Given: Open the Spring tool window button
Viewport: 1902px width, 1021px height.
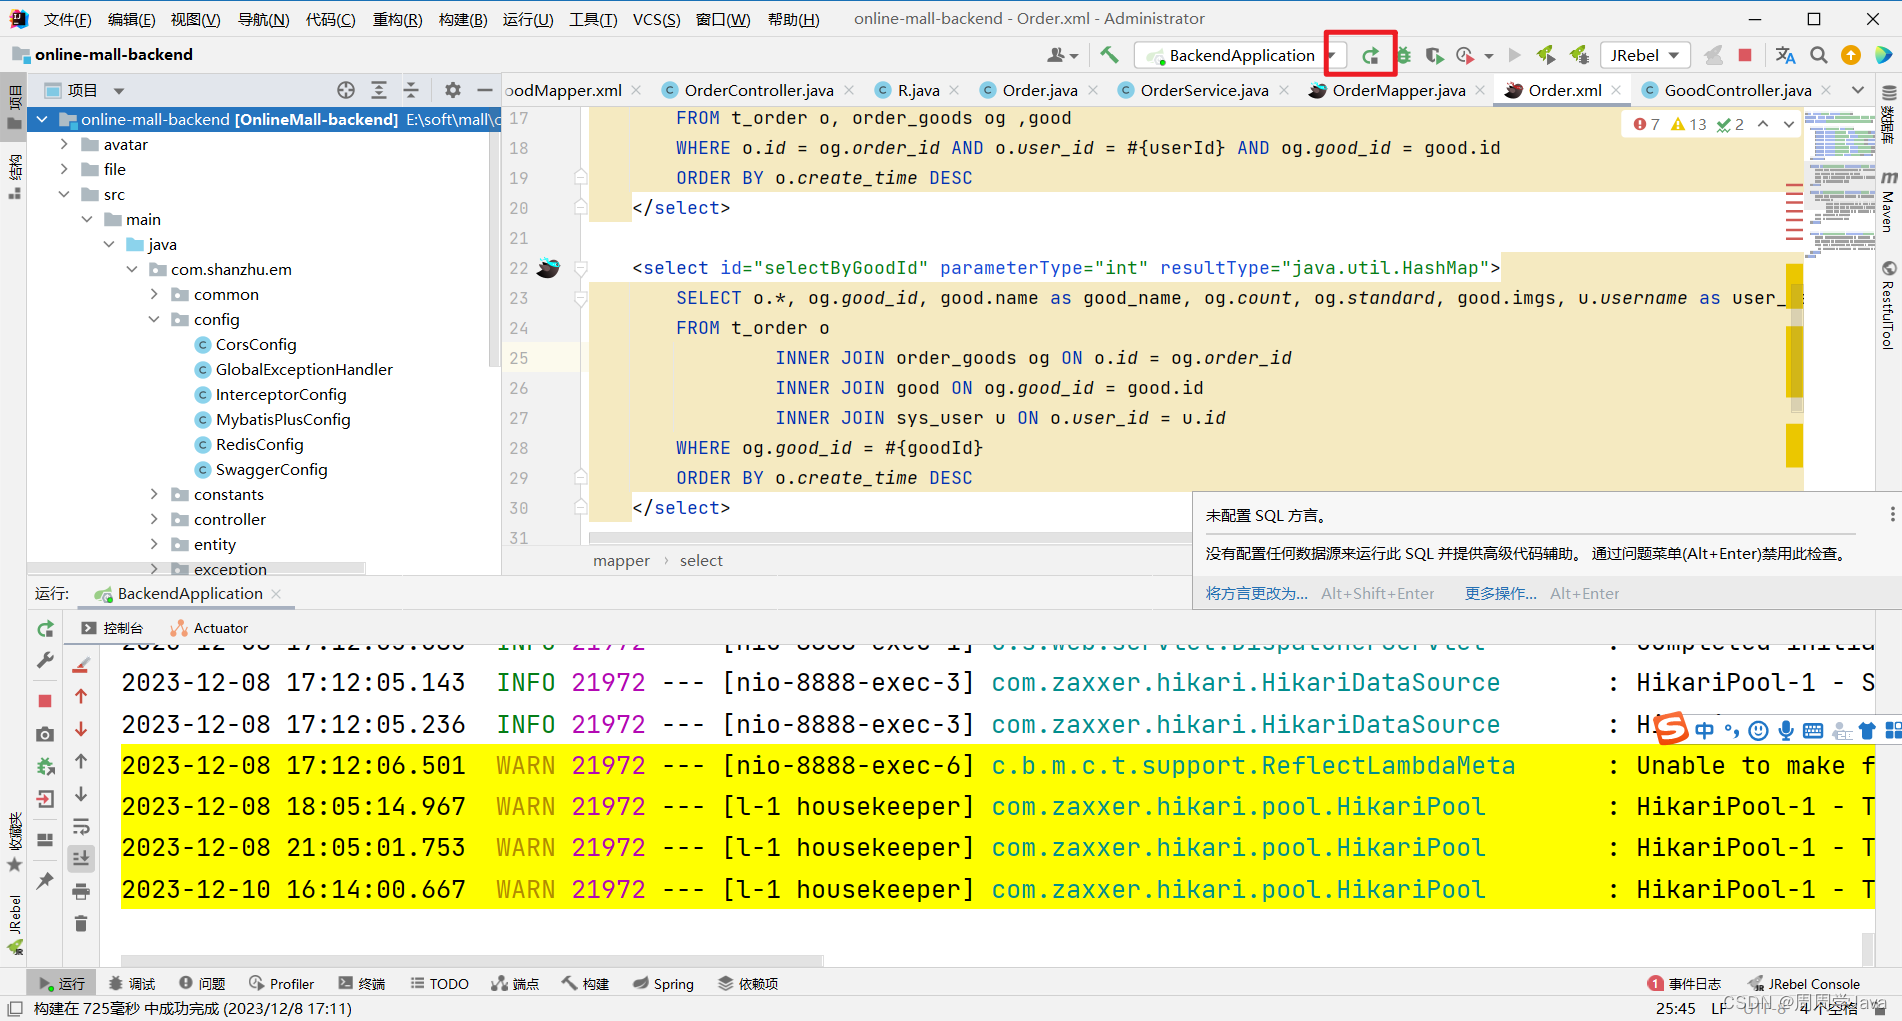Looking at the screenshot, I should pos(663,984).
